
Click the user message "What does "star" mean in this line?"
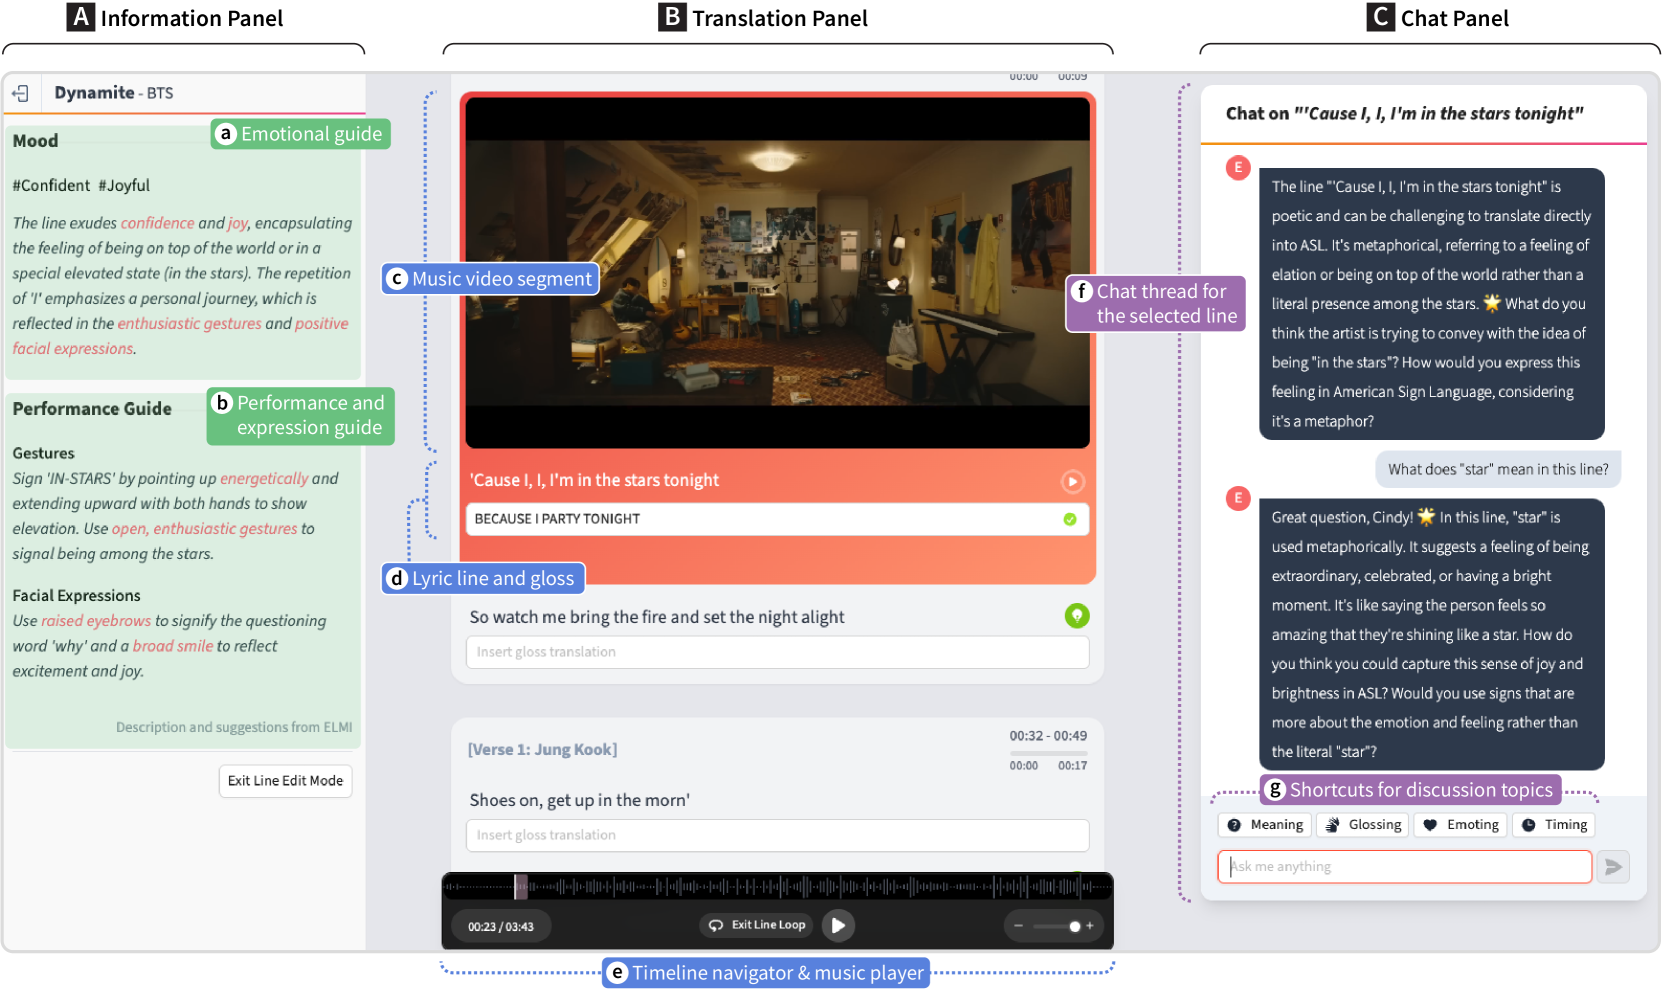(x=1498, y=469)
